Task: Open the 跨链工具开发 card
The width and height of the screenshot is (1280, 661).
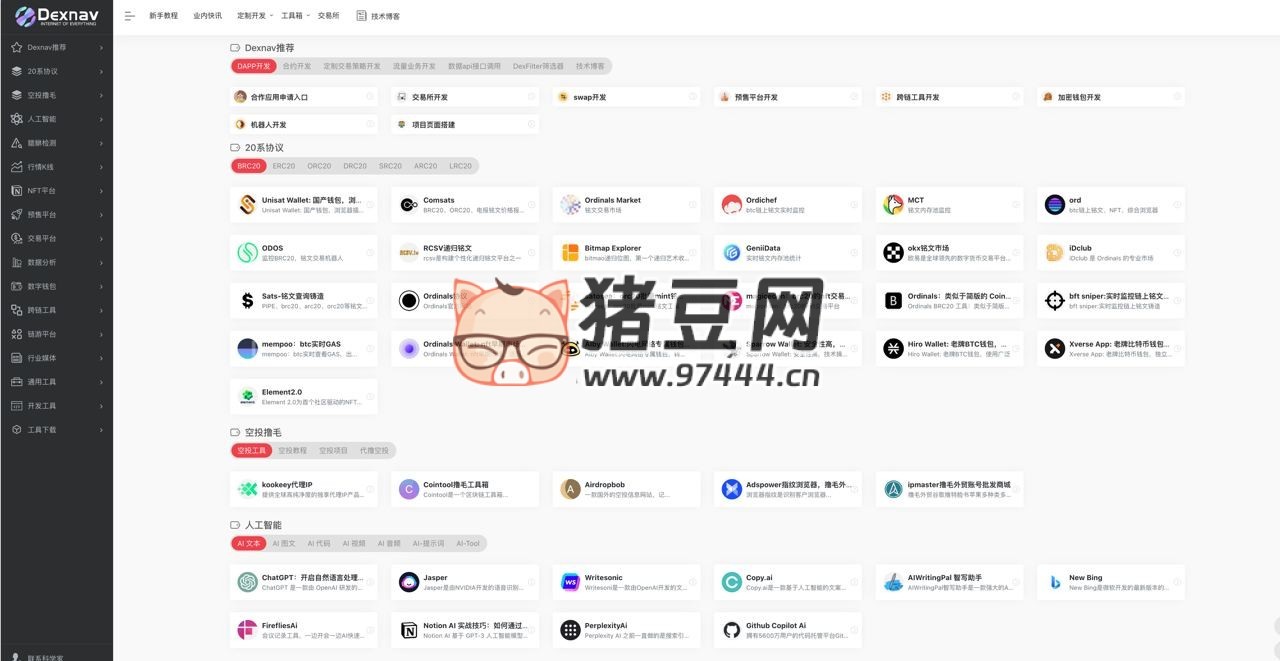Action: pyautogui.click(x=950, y=97)
